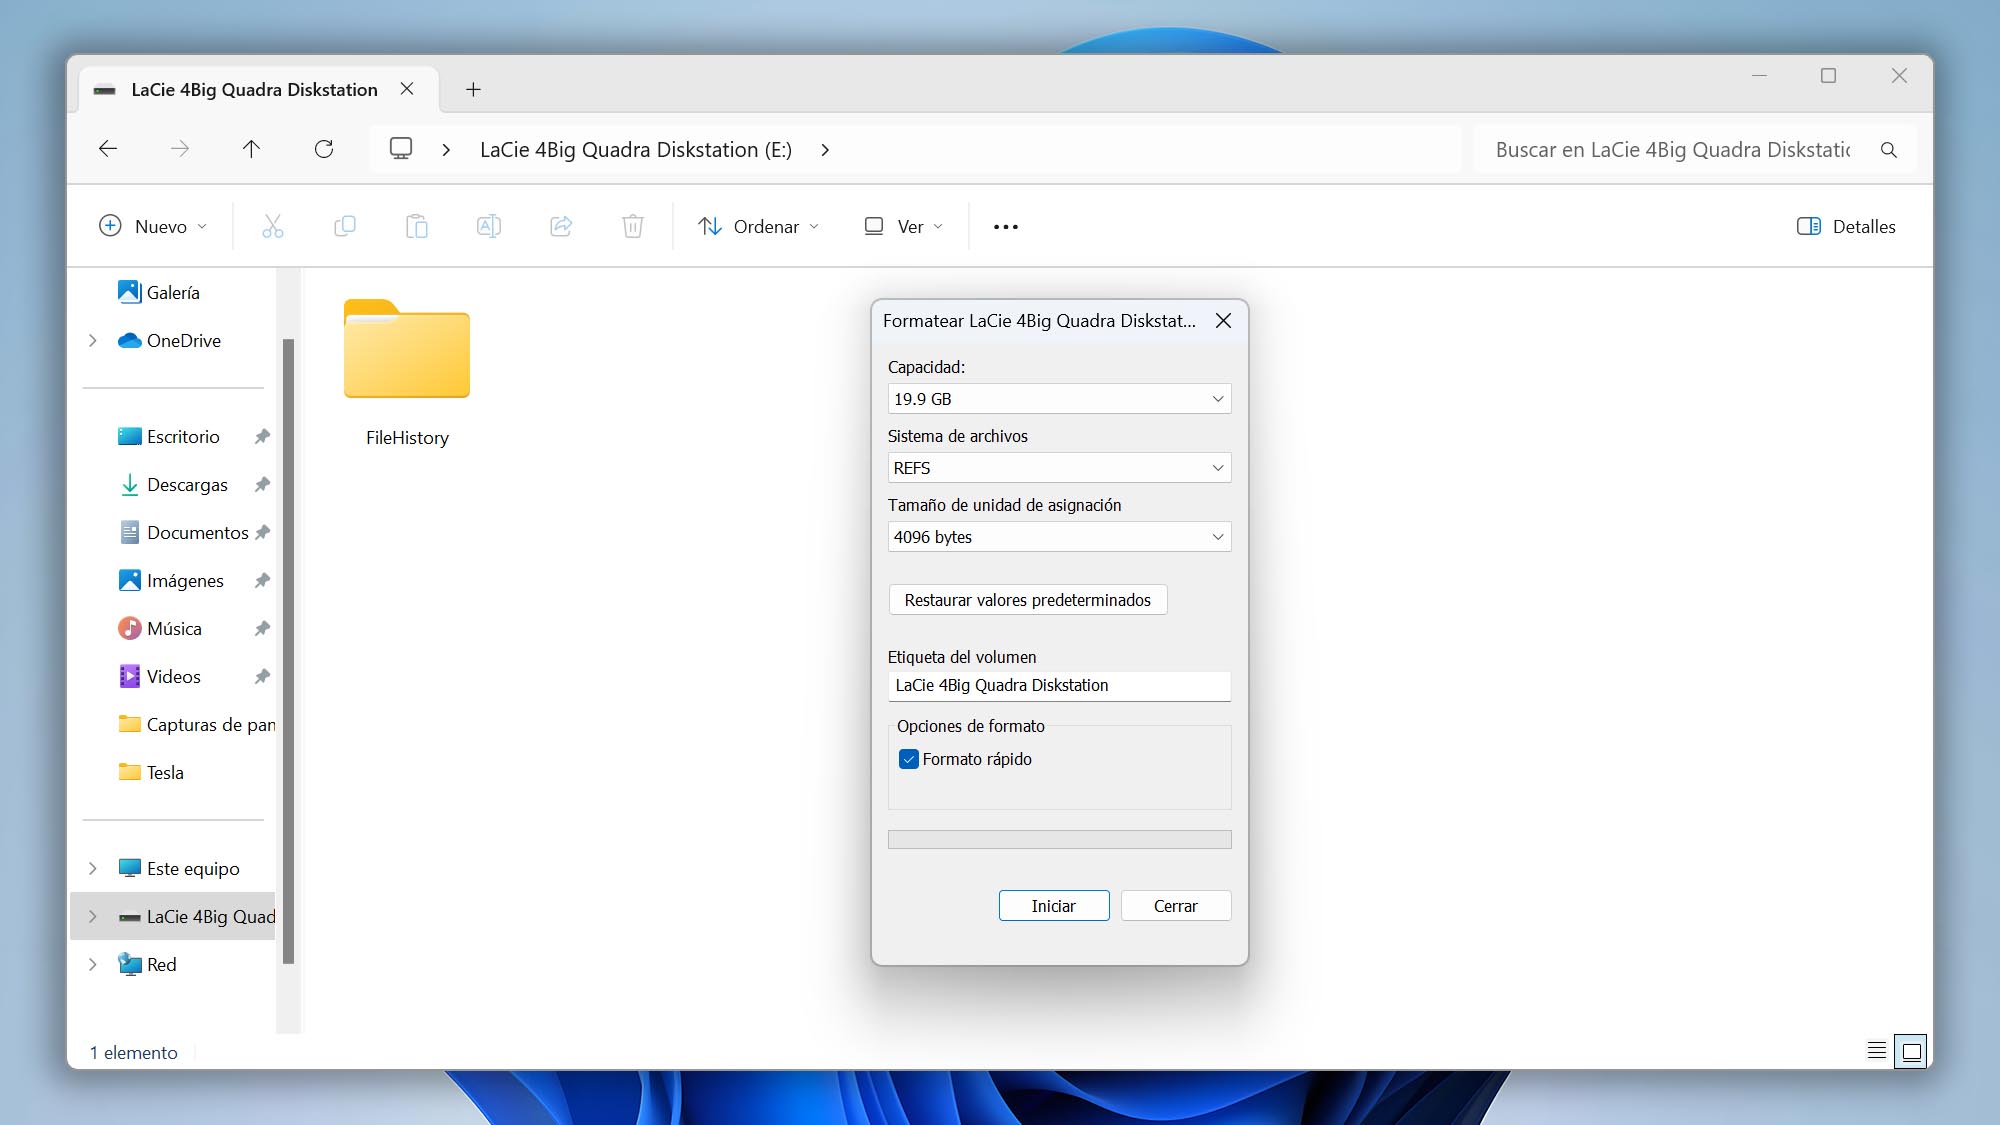Screen dimensions: 2000x1125
Task: Select the FileHistory folder
Action: tap(407, 372)
